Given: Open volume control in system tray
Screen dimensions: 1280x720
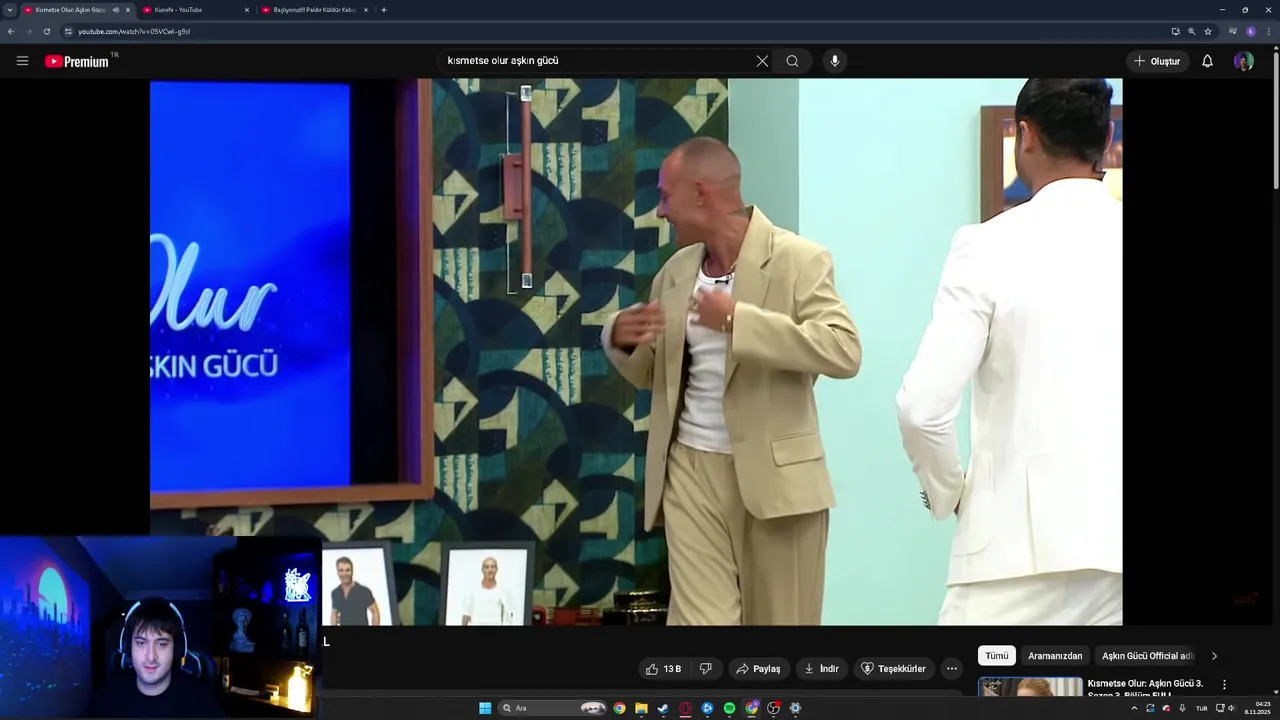Looking at the screenshot, I should tap(1231, 708).
